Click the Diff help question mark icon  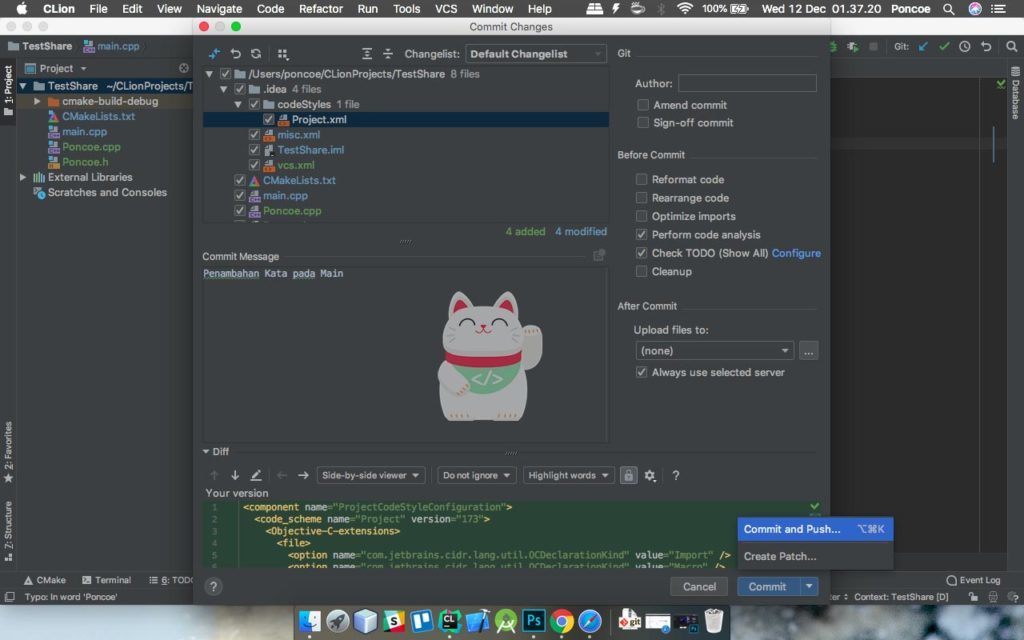pyautogui.click(x=676, y=475)
